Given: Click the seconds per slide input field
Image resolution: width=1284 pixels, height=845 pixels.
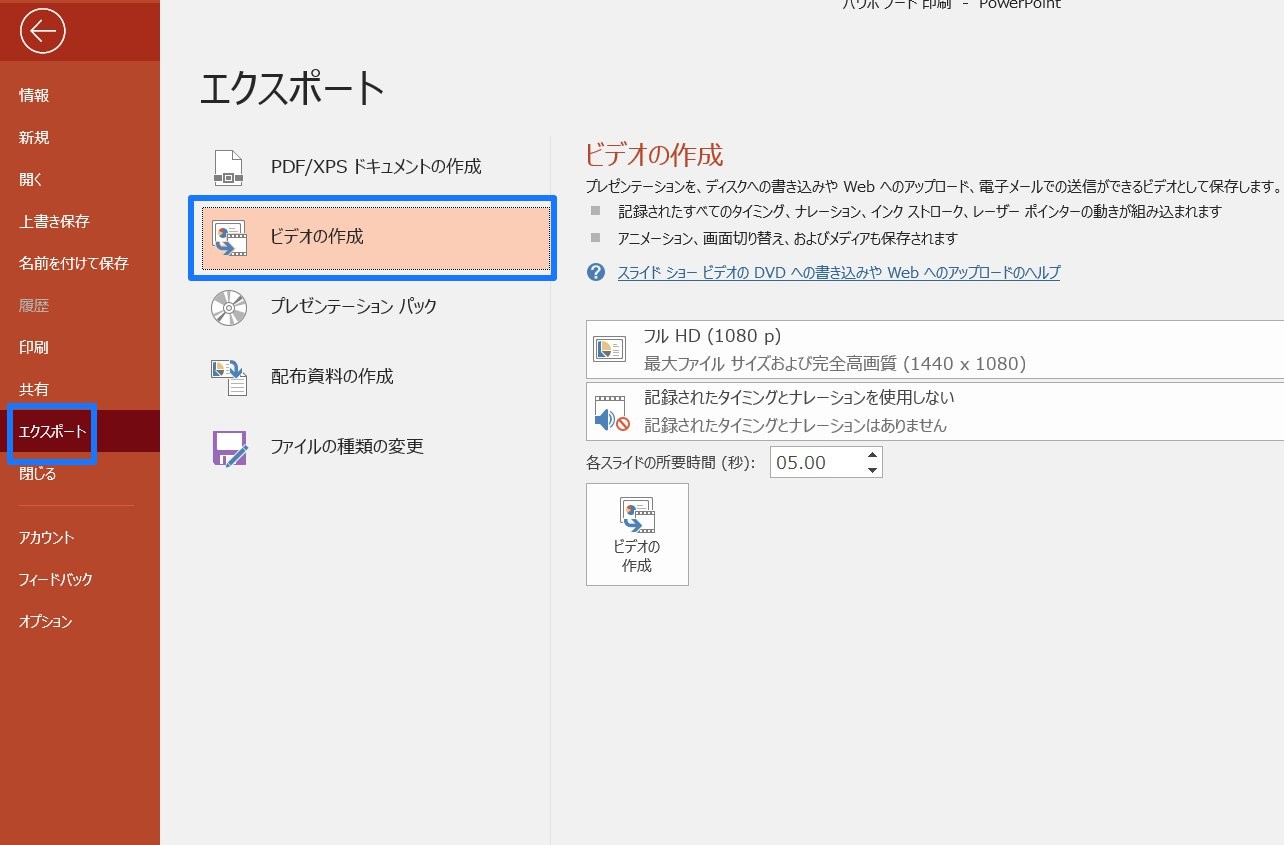Looking at the screenshot, I should (816, 462).
